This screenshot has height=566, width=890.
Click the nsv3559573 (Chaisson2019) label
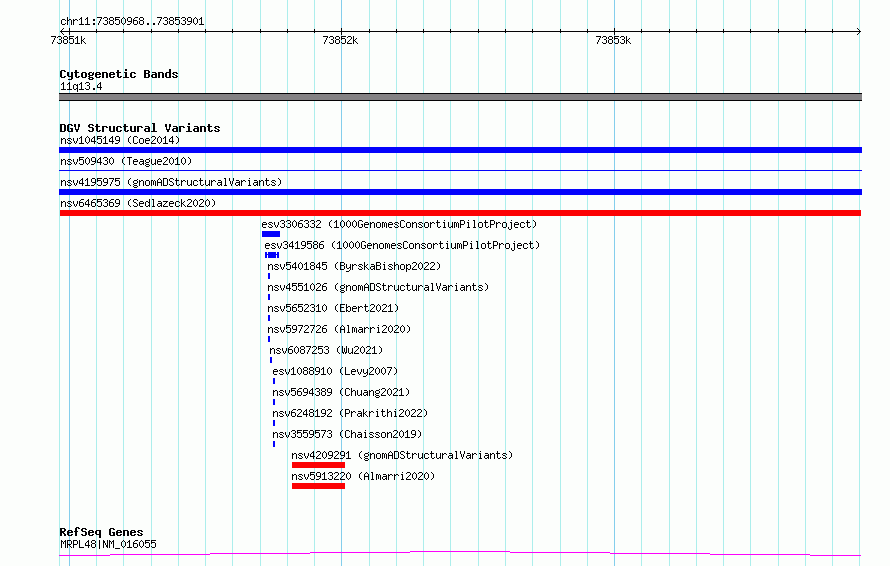pyautogui.click(x=347, y=434)
